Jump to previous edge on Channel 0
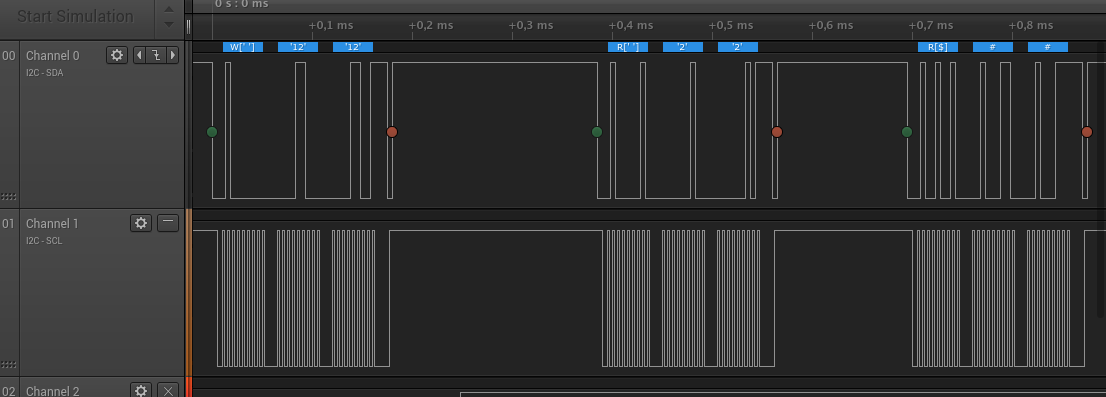 pyautogui.click(x=140, y=55)
